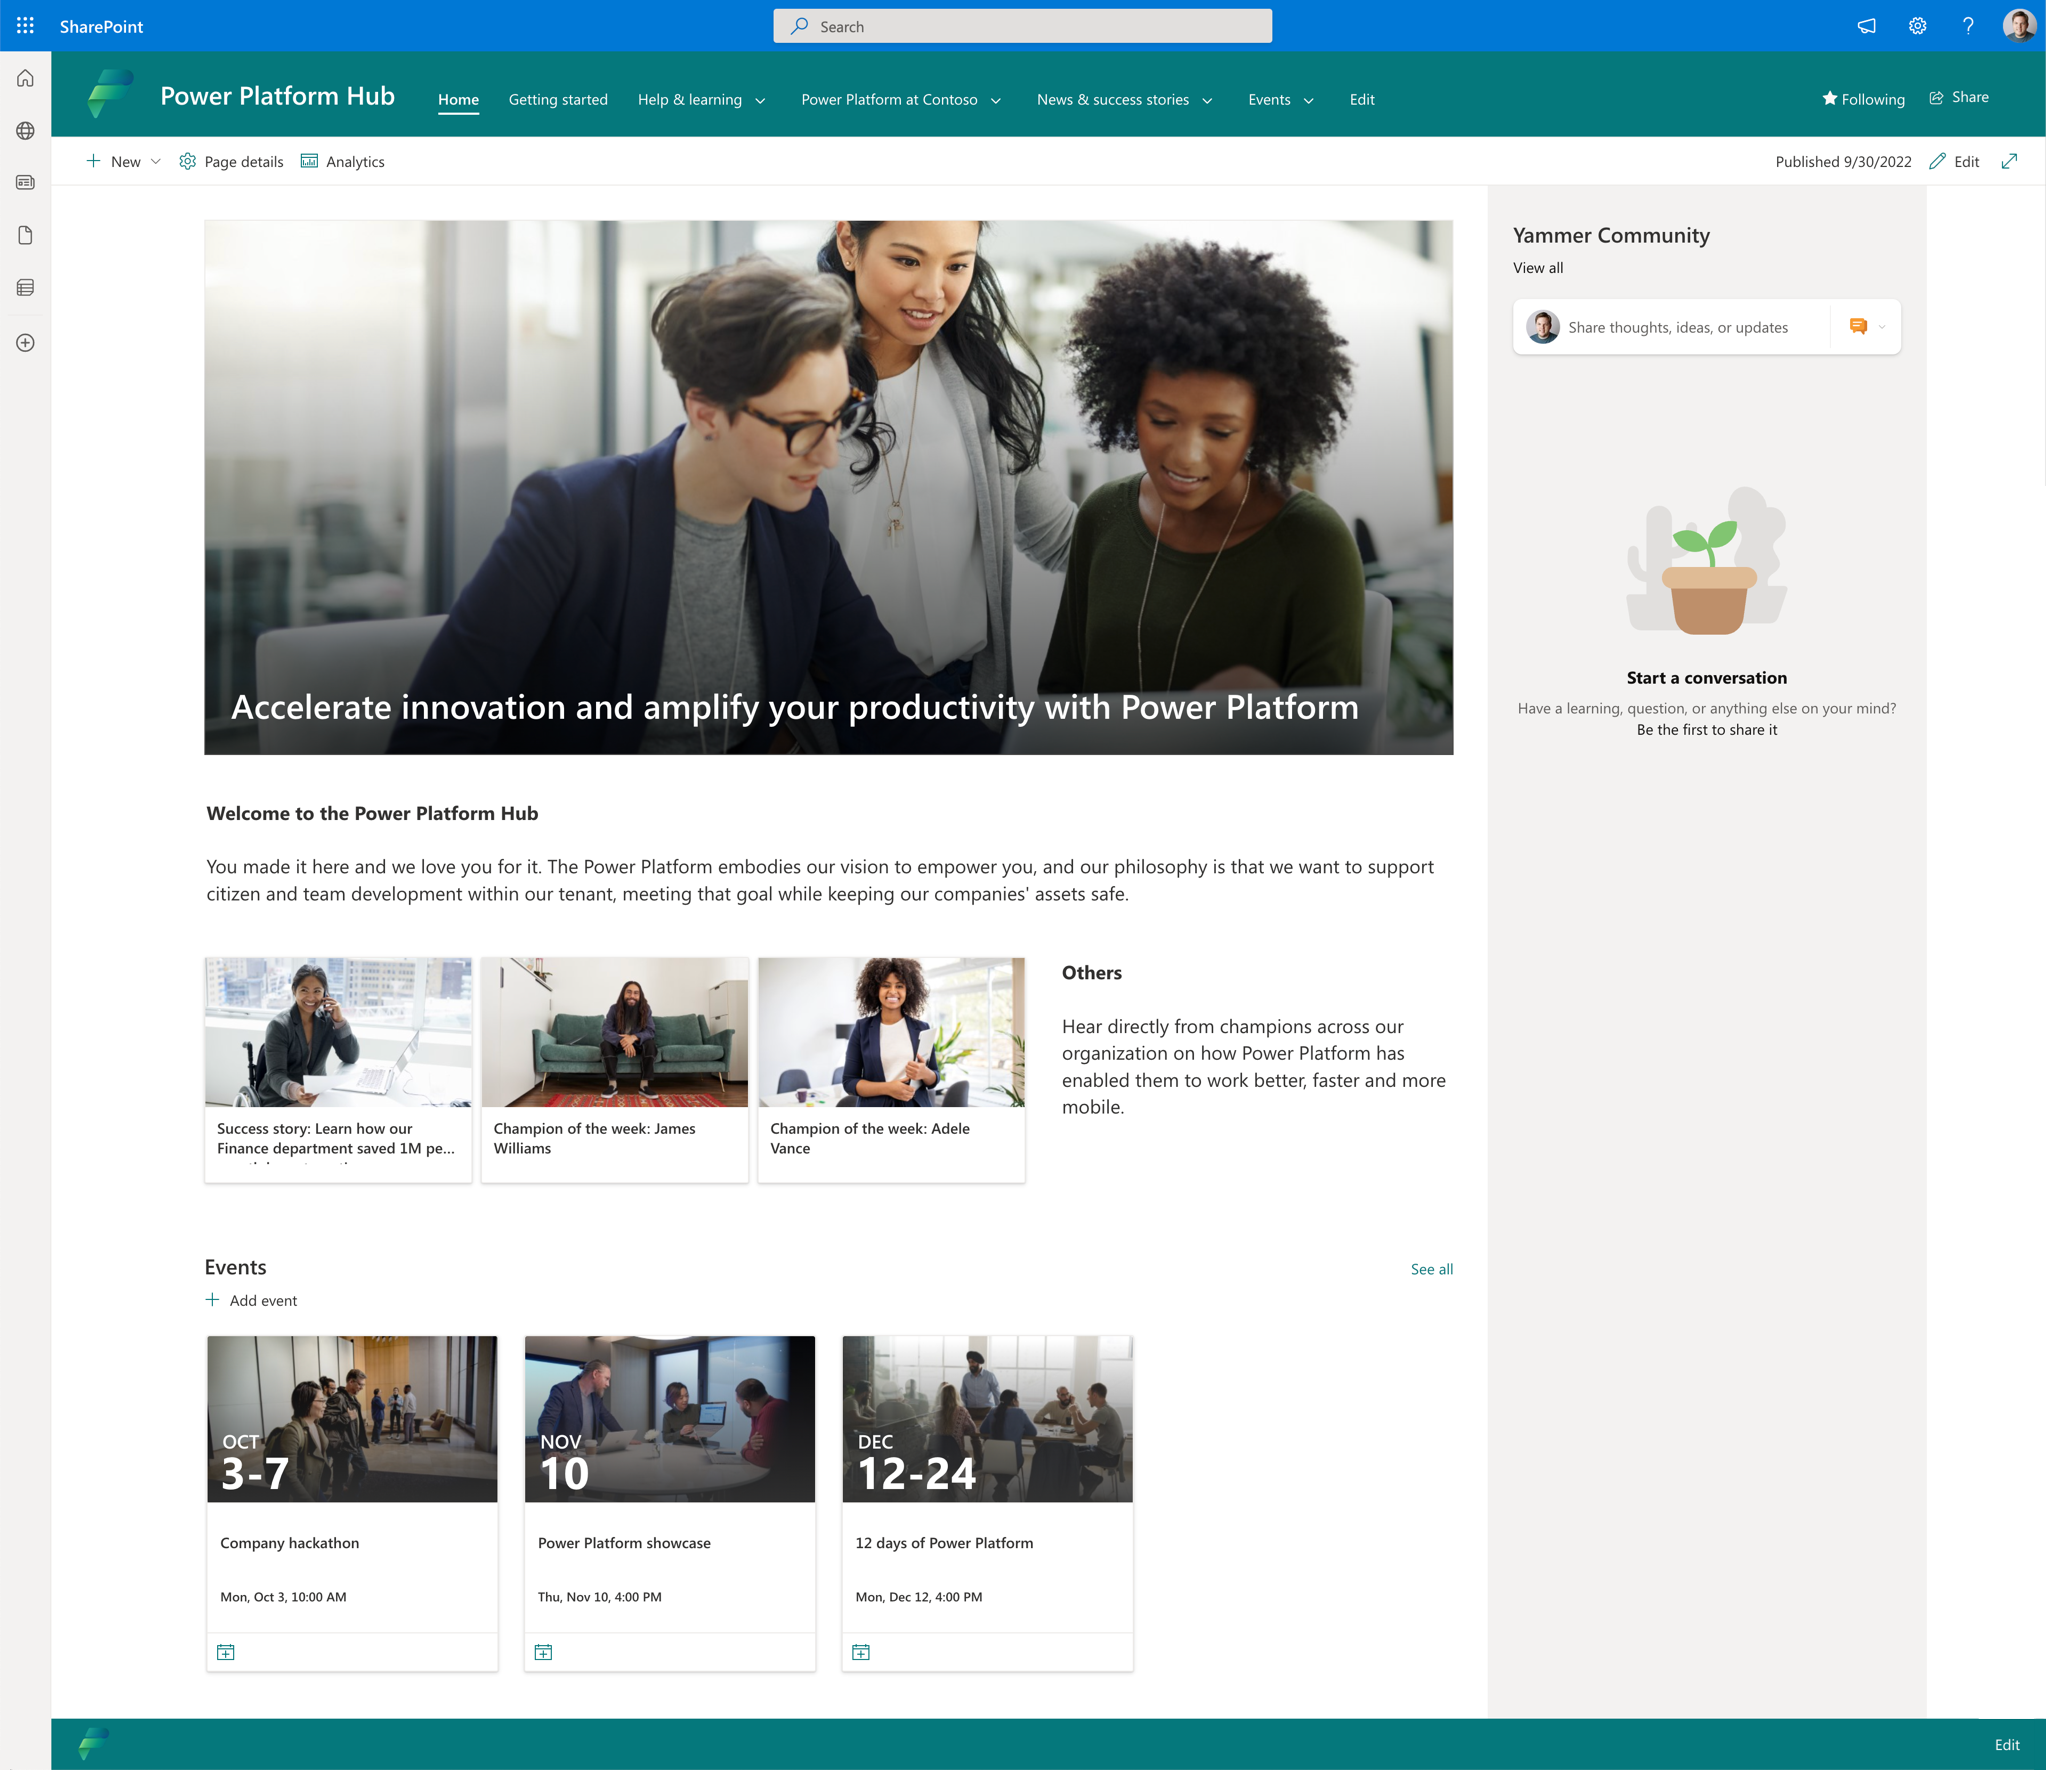
Task: Open the Getting started tab
Action: (x=558, y=99)
